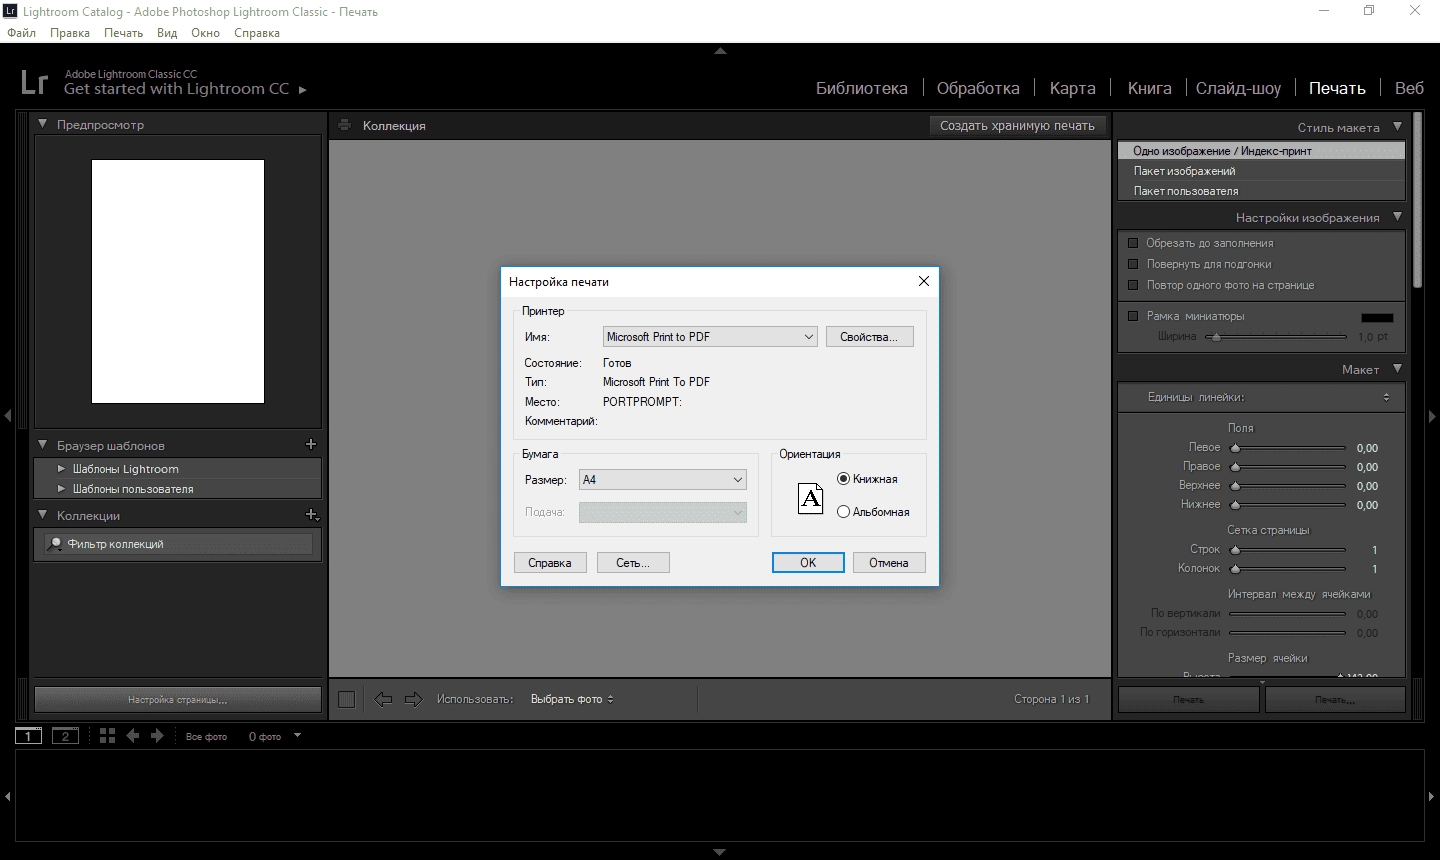Expand Шаблоны пользователя folder
This screenshot has height=860, width=1440.
coord(61,489)
